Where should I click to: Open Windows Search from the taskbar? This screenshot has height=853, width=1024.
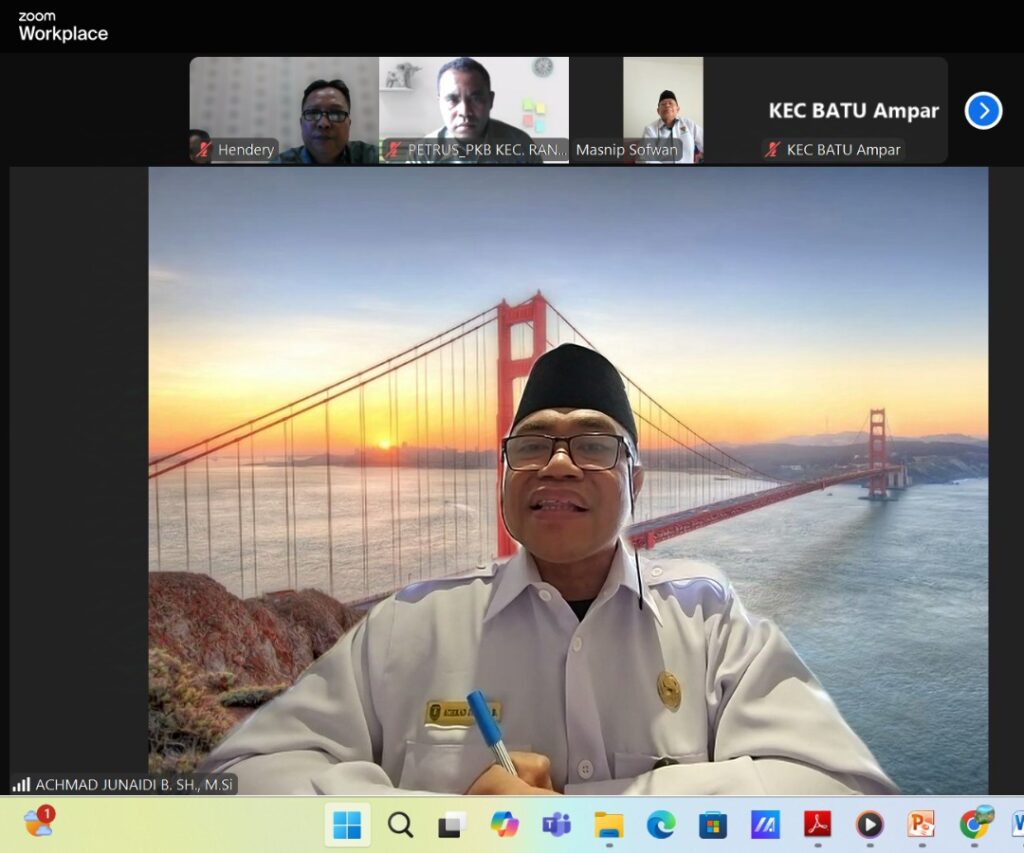point(400,825)
